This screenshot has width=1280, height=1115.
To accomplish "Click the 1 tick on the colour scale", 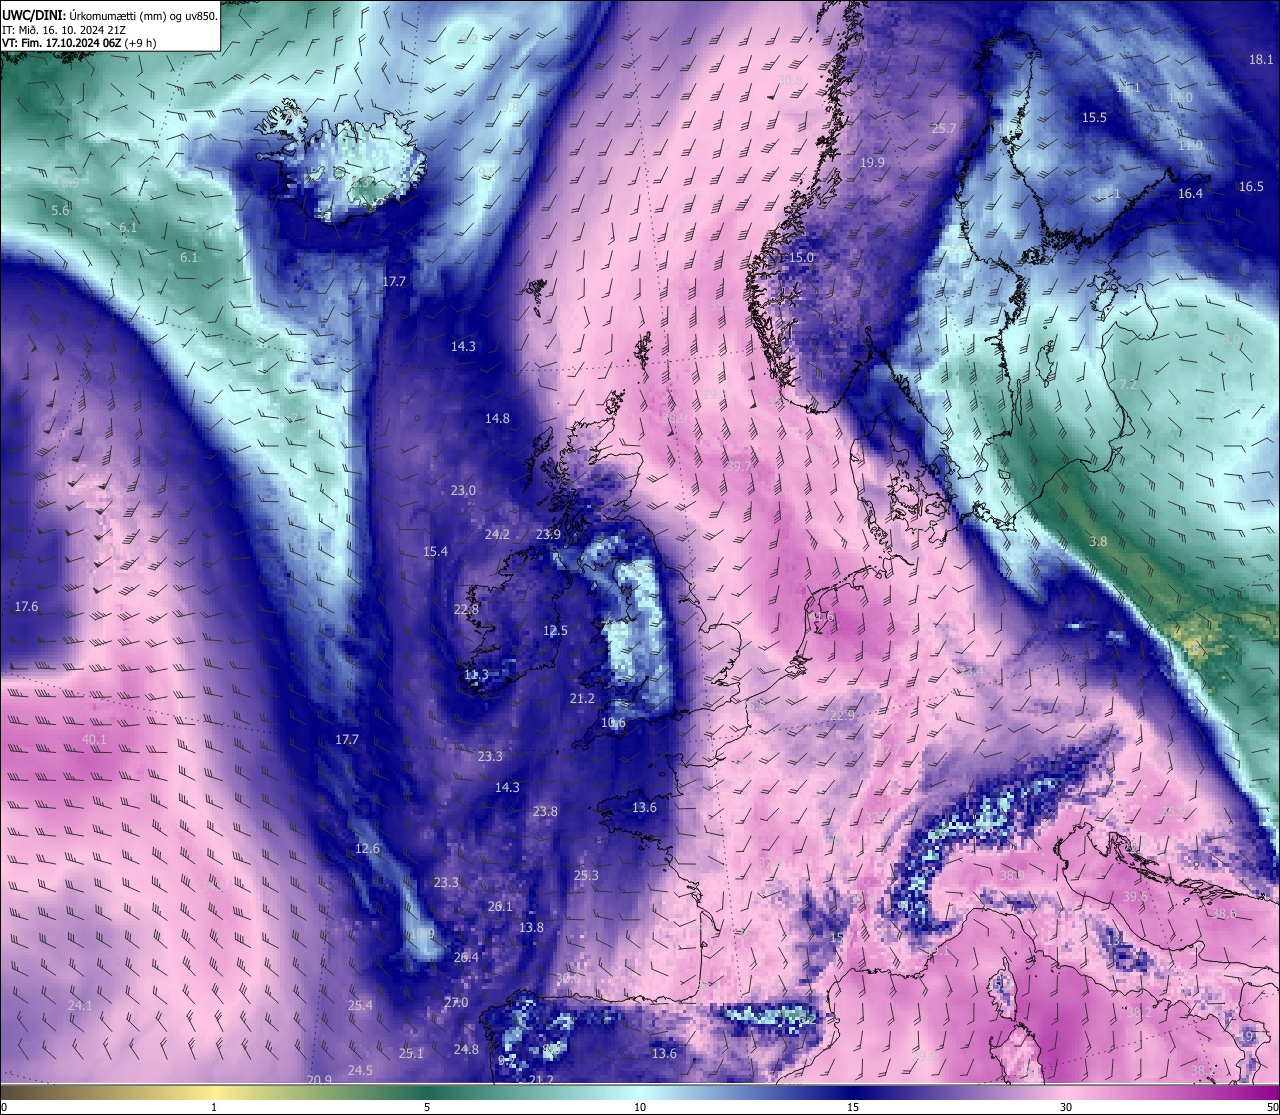I will [x=214, y=1107].
